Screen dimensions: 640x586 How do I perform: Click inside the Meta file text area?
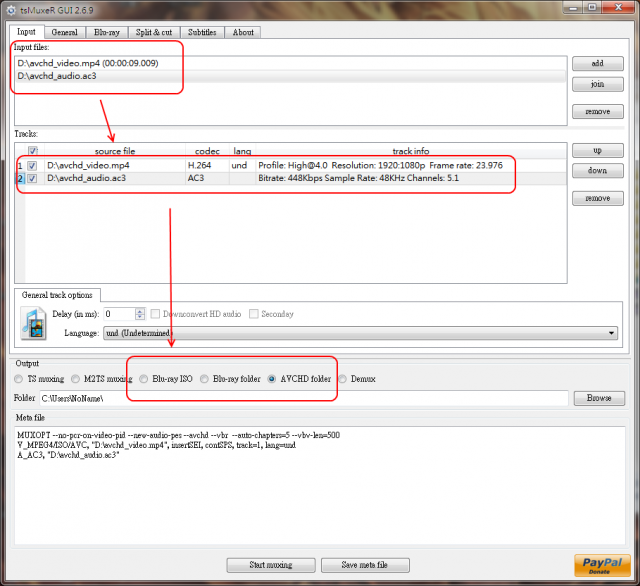320,486
